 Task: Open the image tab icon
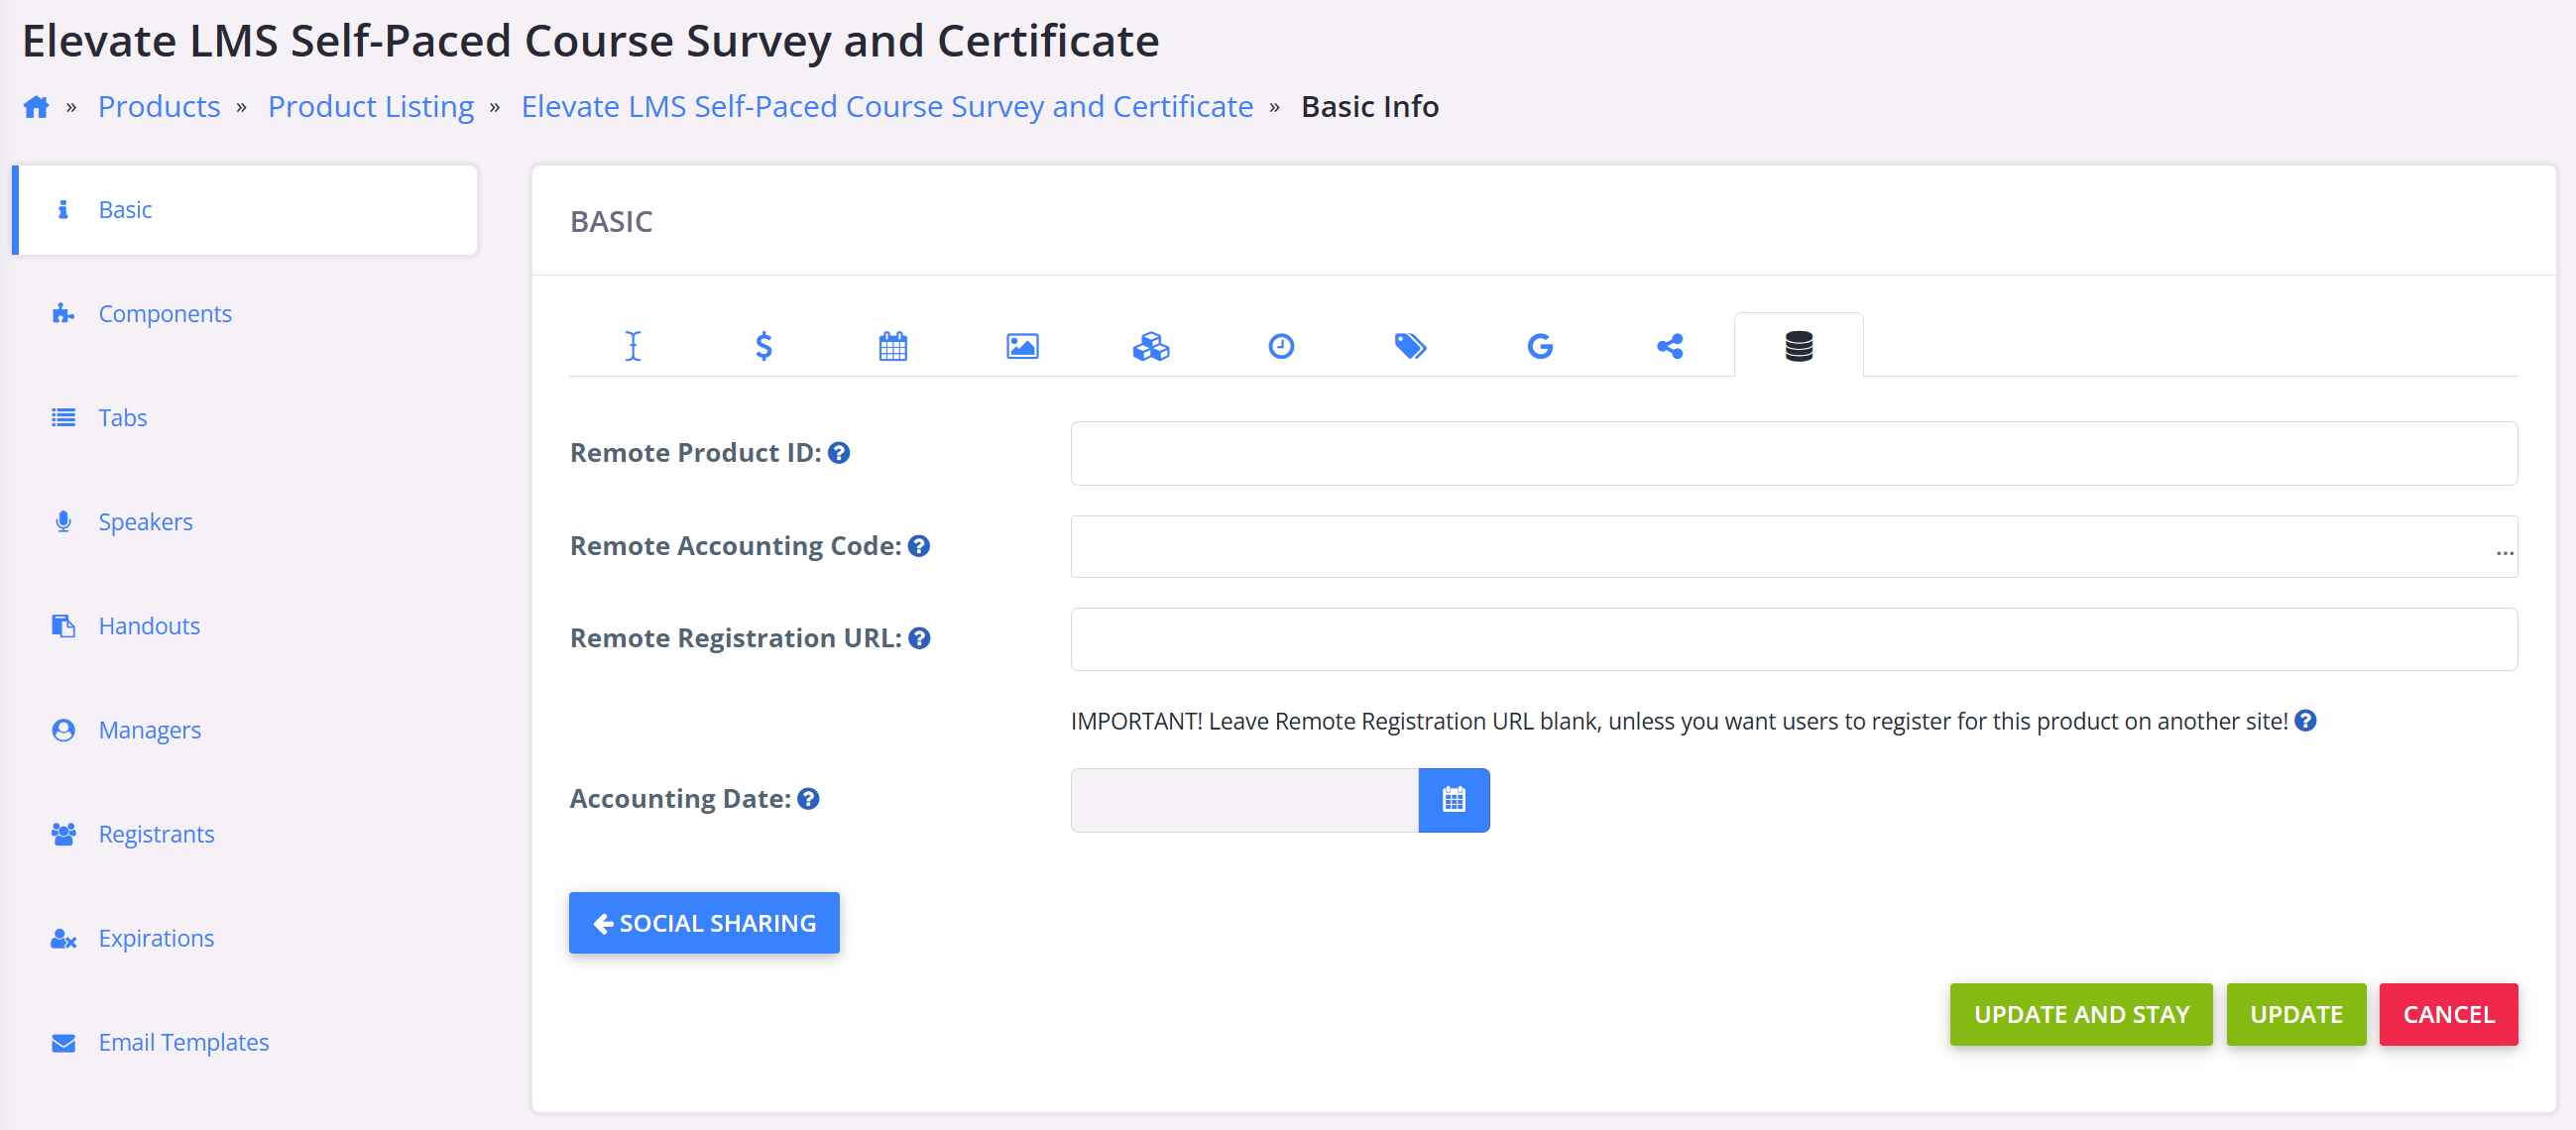[x=1022, y=346]
